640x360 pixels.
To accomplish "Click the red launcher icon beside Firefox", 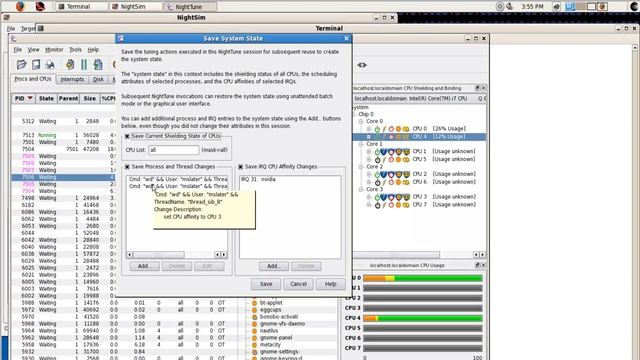I will [x=40, y=6].
